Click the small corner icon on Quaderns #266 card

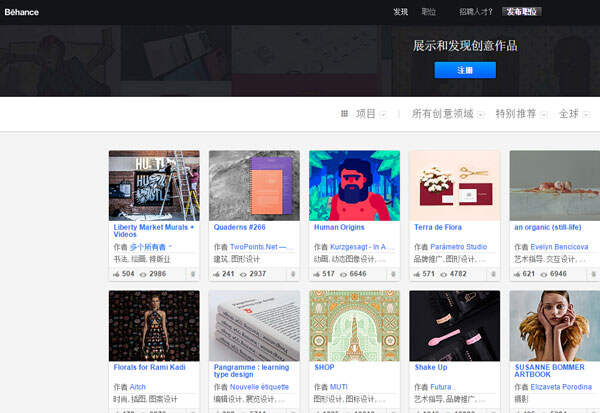[x=293, y=273]
